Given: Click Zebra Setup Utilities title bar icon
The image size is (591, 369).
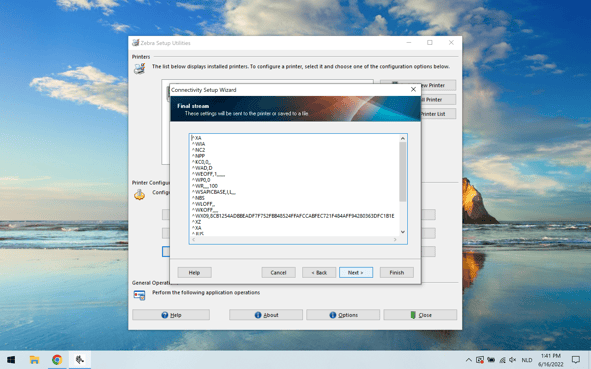Looking at the screenshot, I should [135, 43].
